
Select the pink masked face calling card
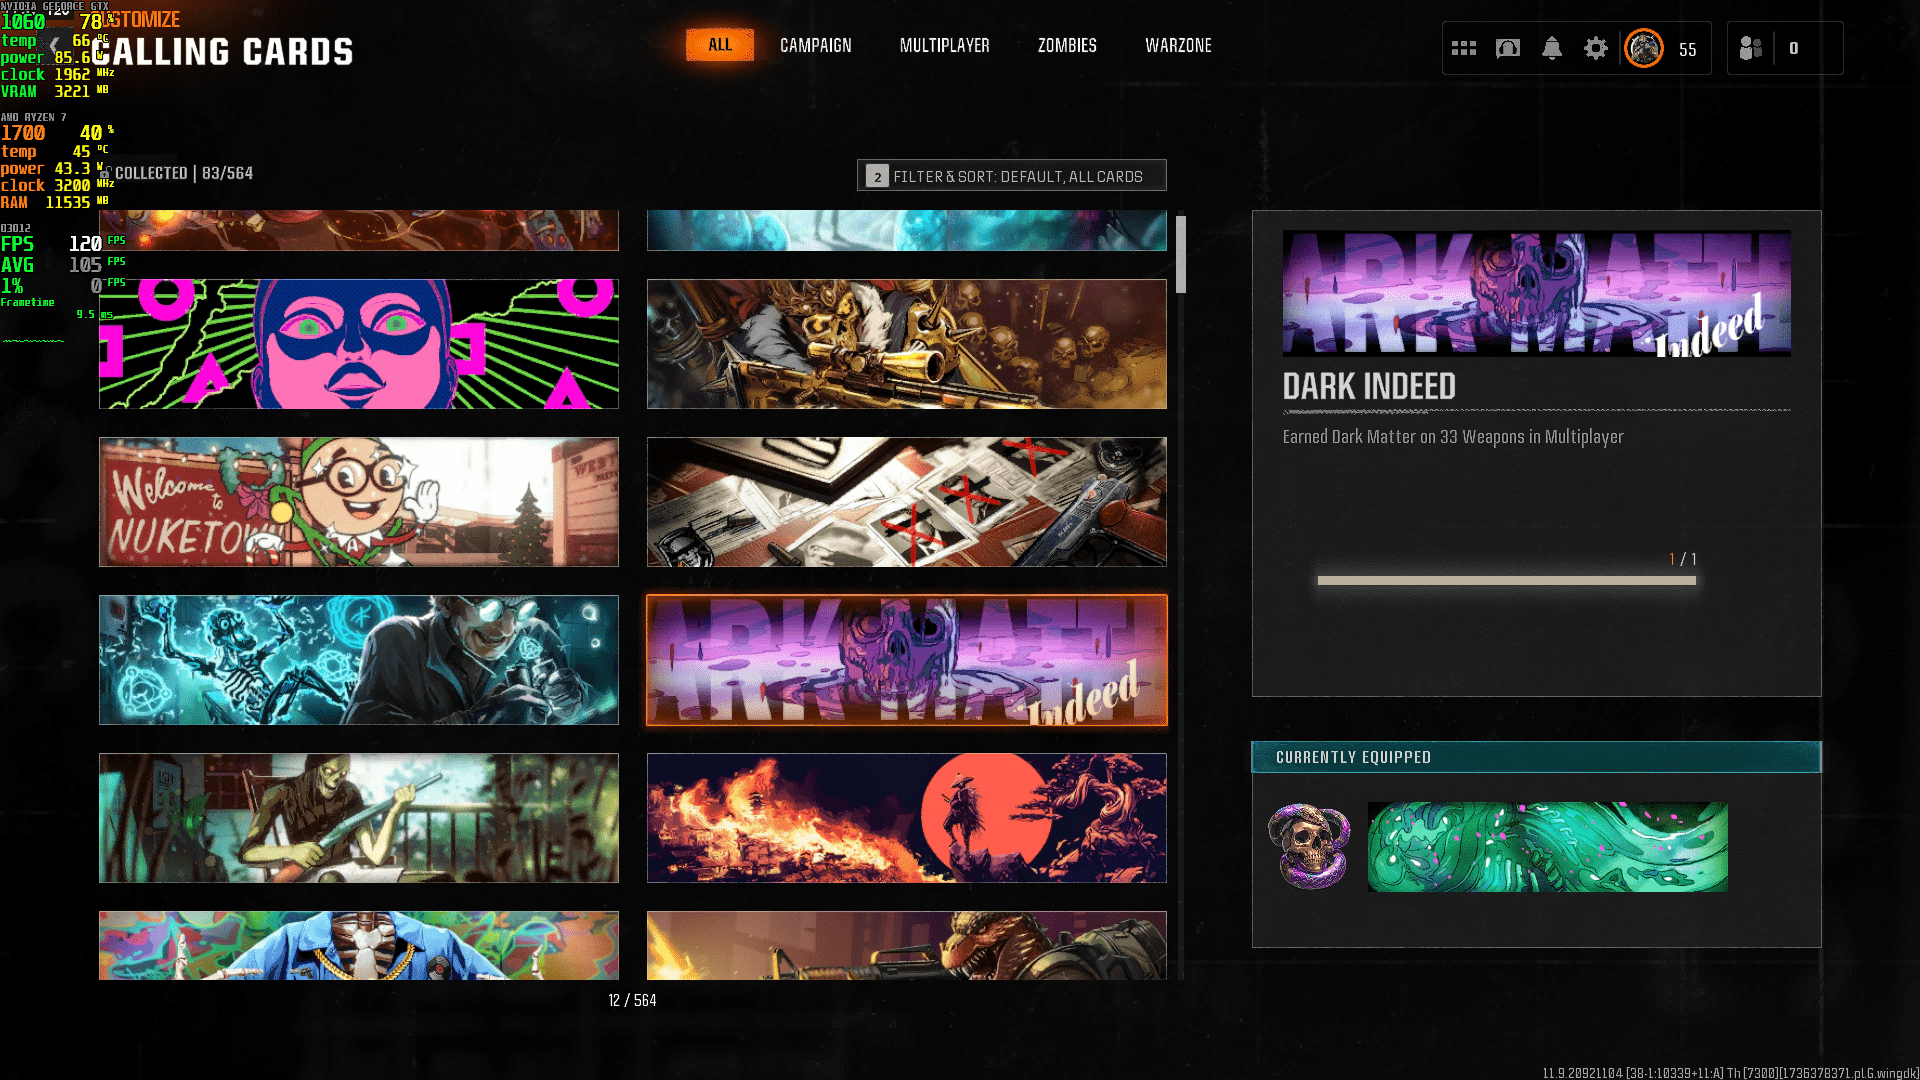[x=358, y=344]
